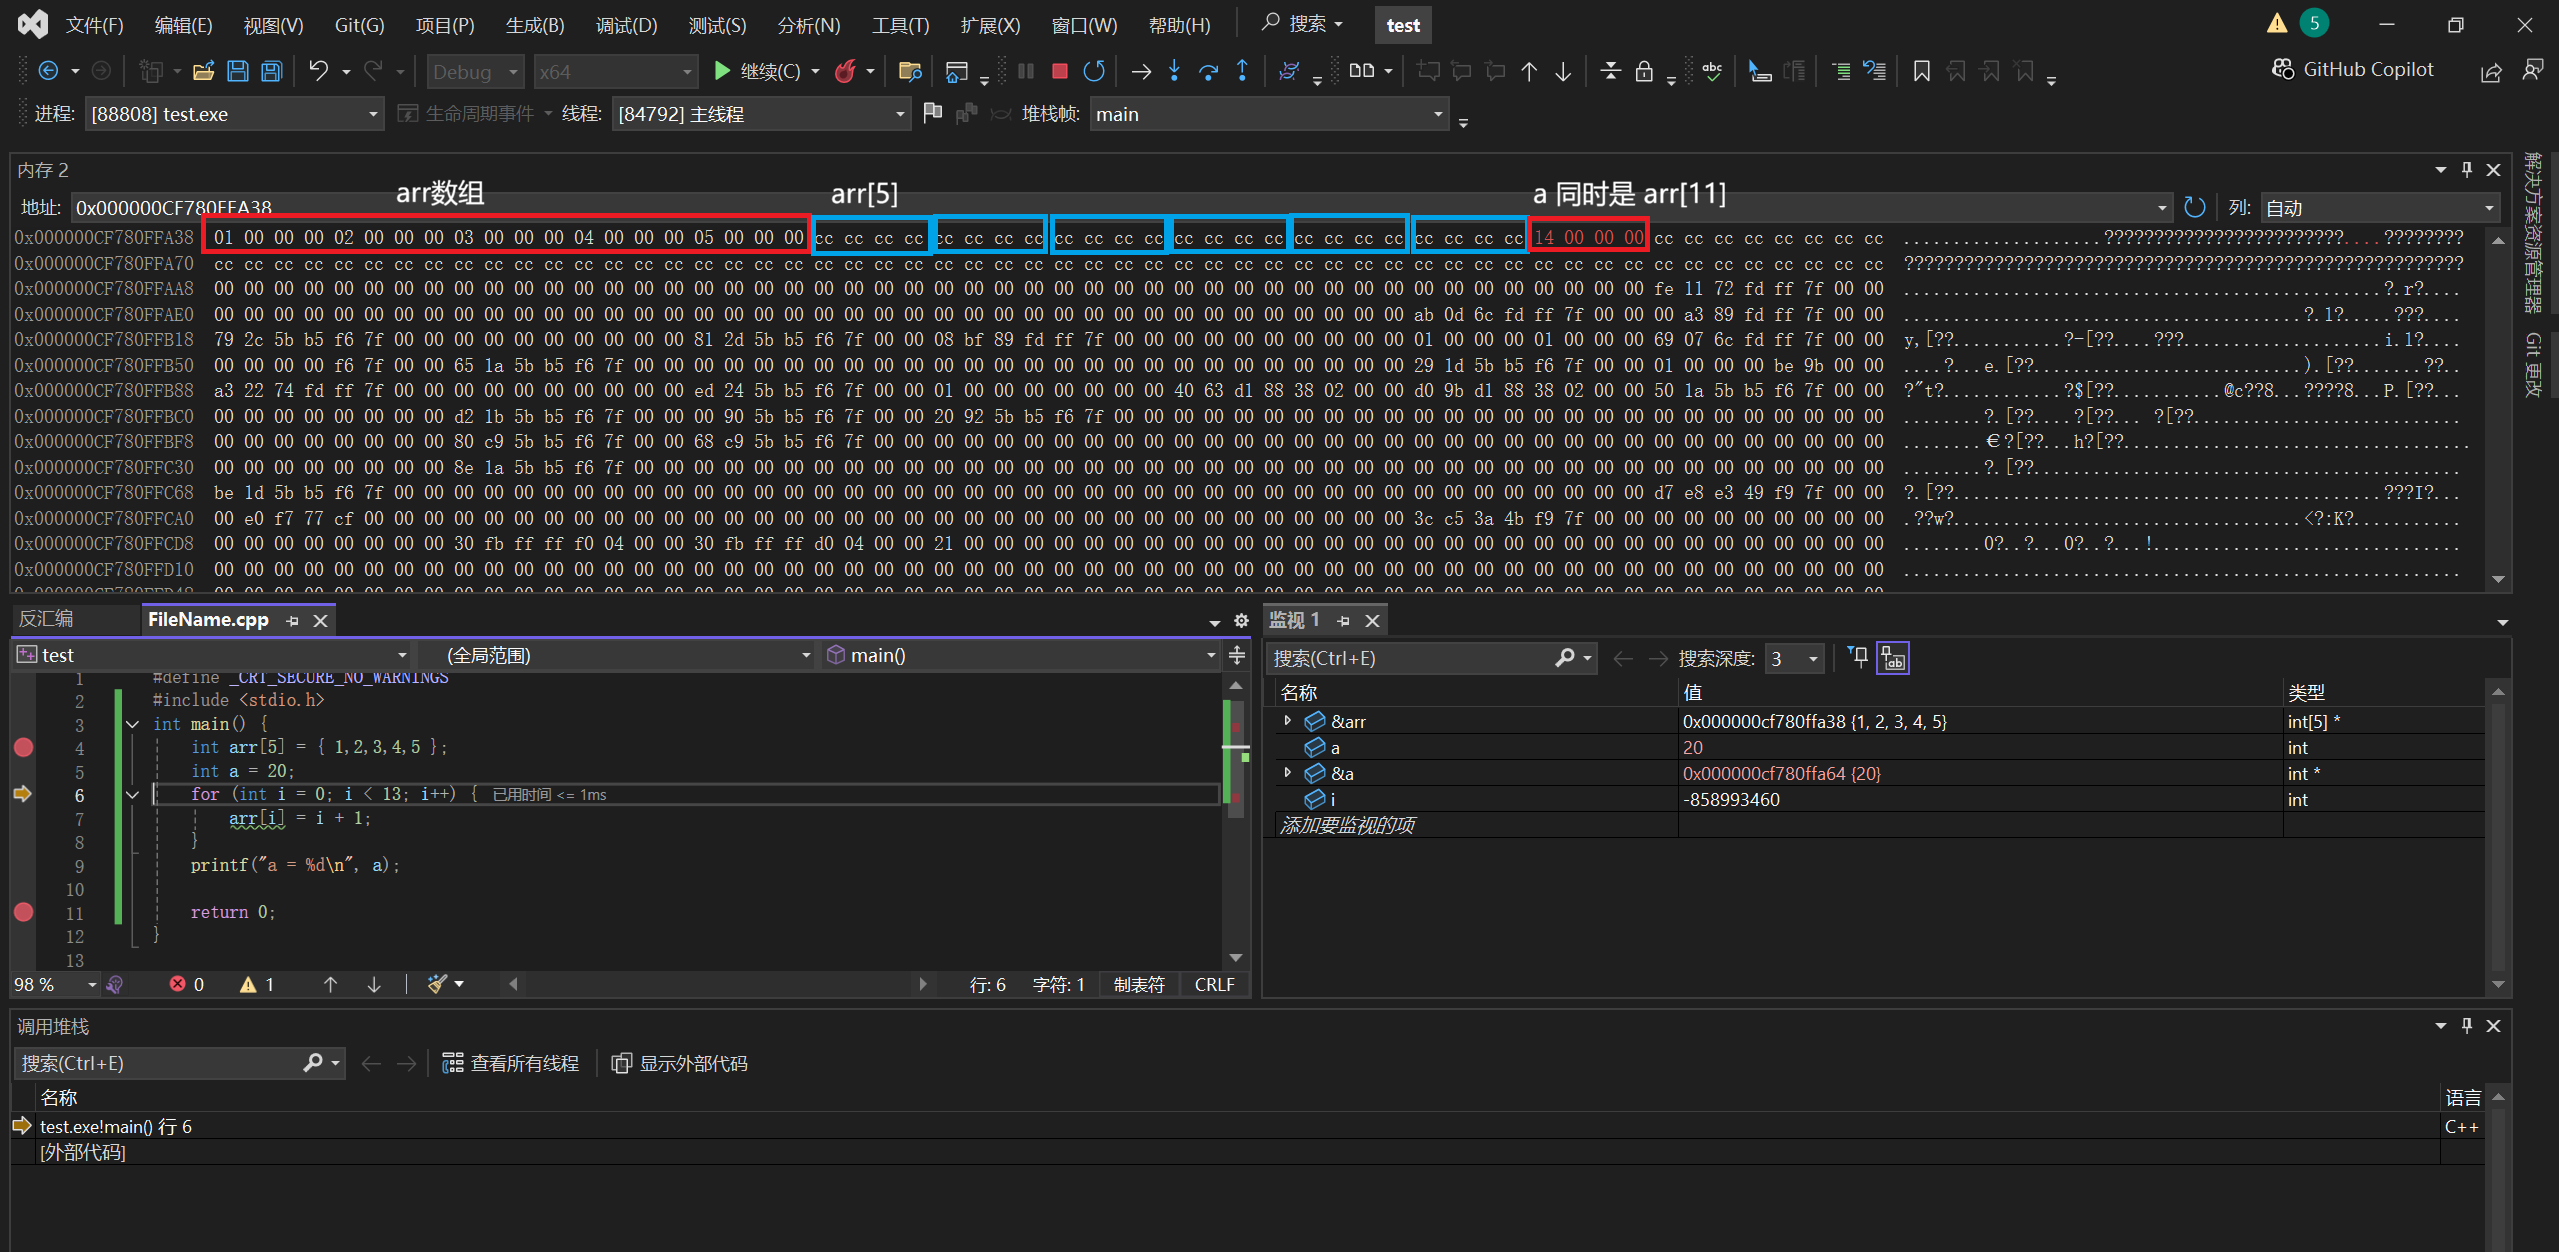2559x1252 pixels.
Task: Toggle breakpoint on line 11
Action: (24, 912)
